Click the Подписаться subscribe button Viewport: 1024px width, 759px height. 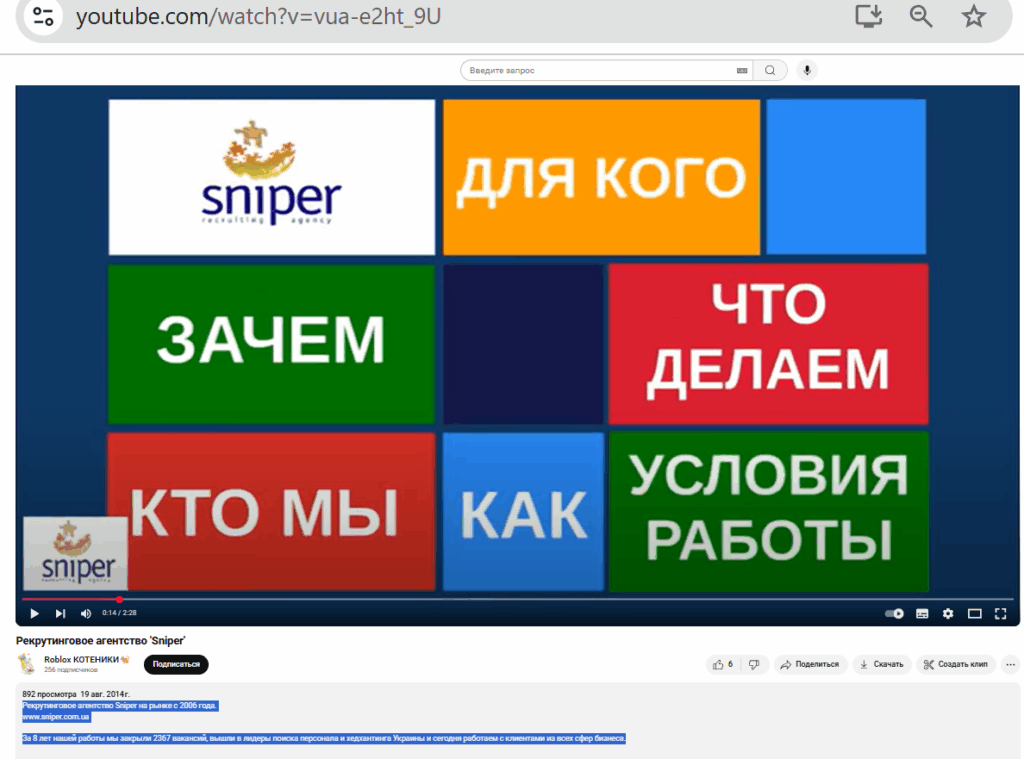coord(176,664)
